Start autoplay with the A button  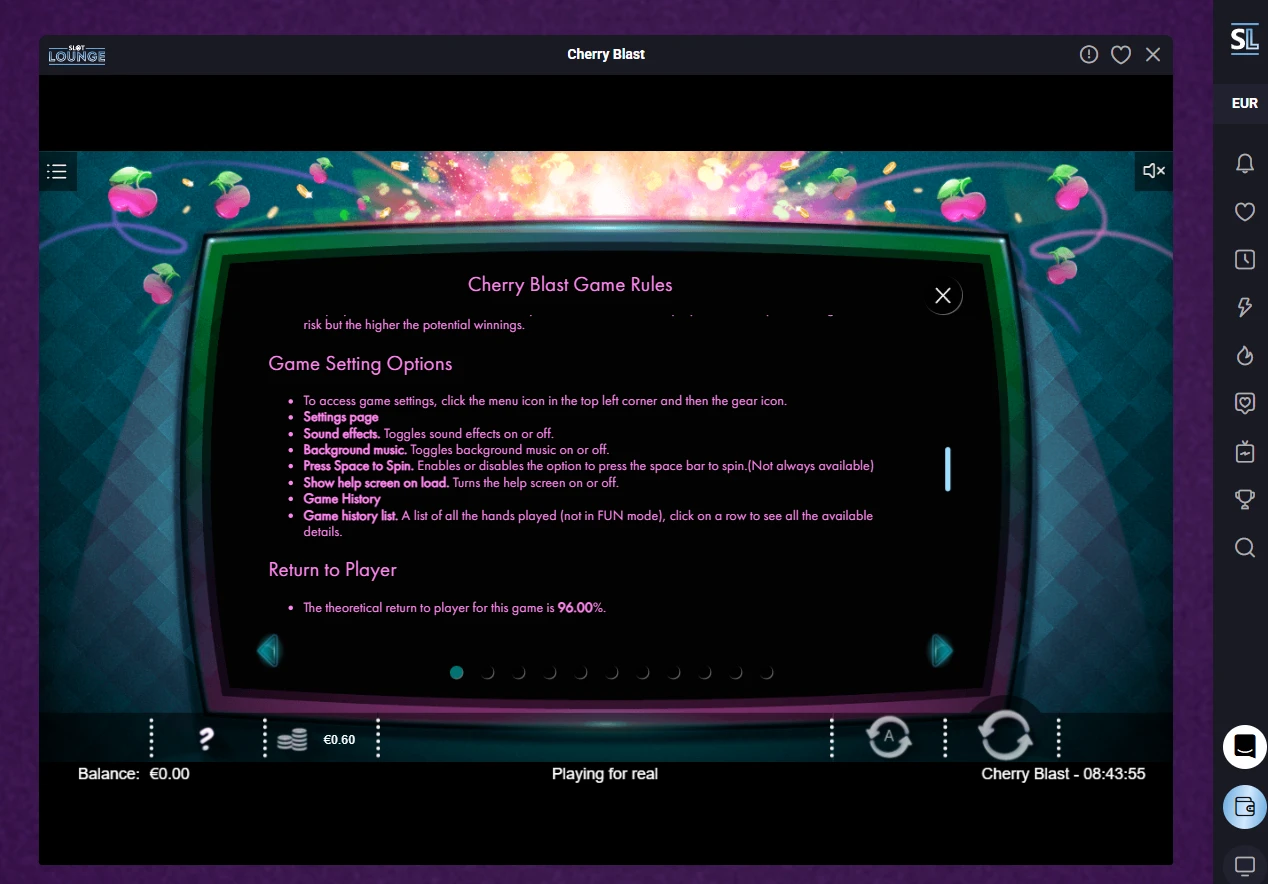888,738
